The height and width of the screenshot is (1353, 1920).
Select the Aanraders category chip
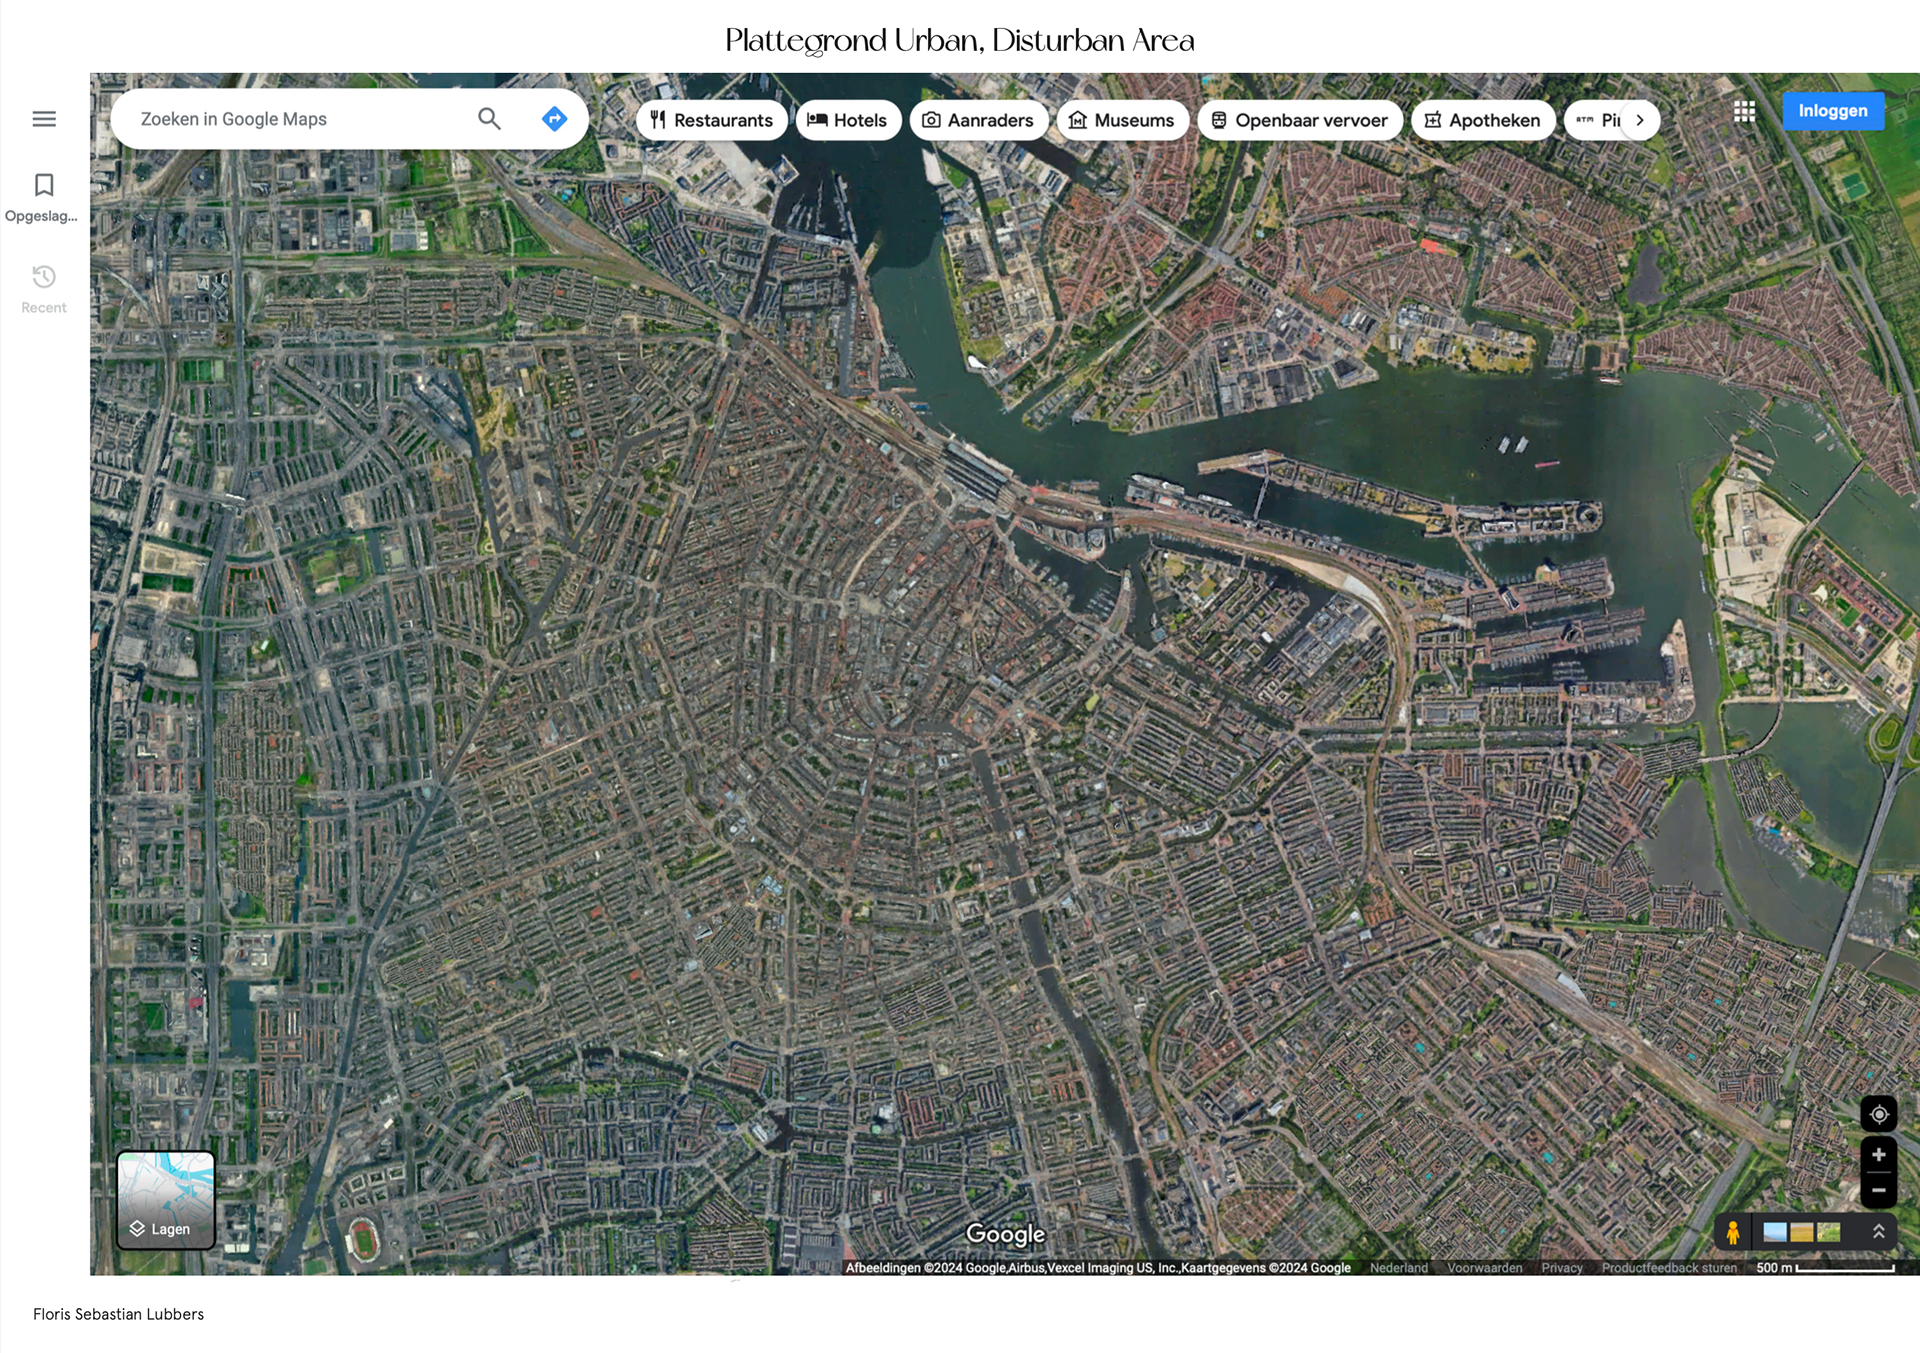[978, 120]
